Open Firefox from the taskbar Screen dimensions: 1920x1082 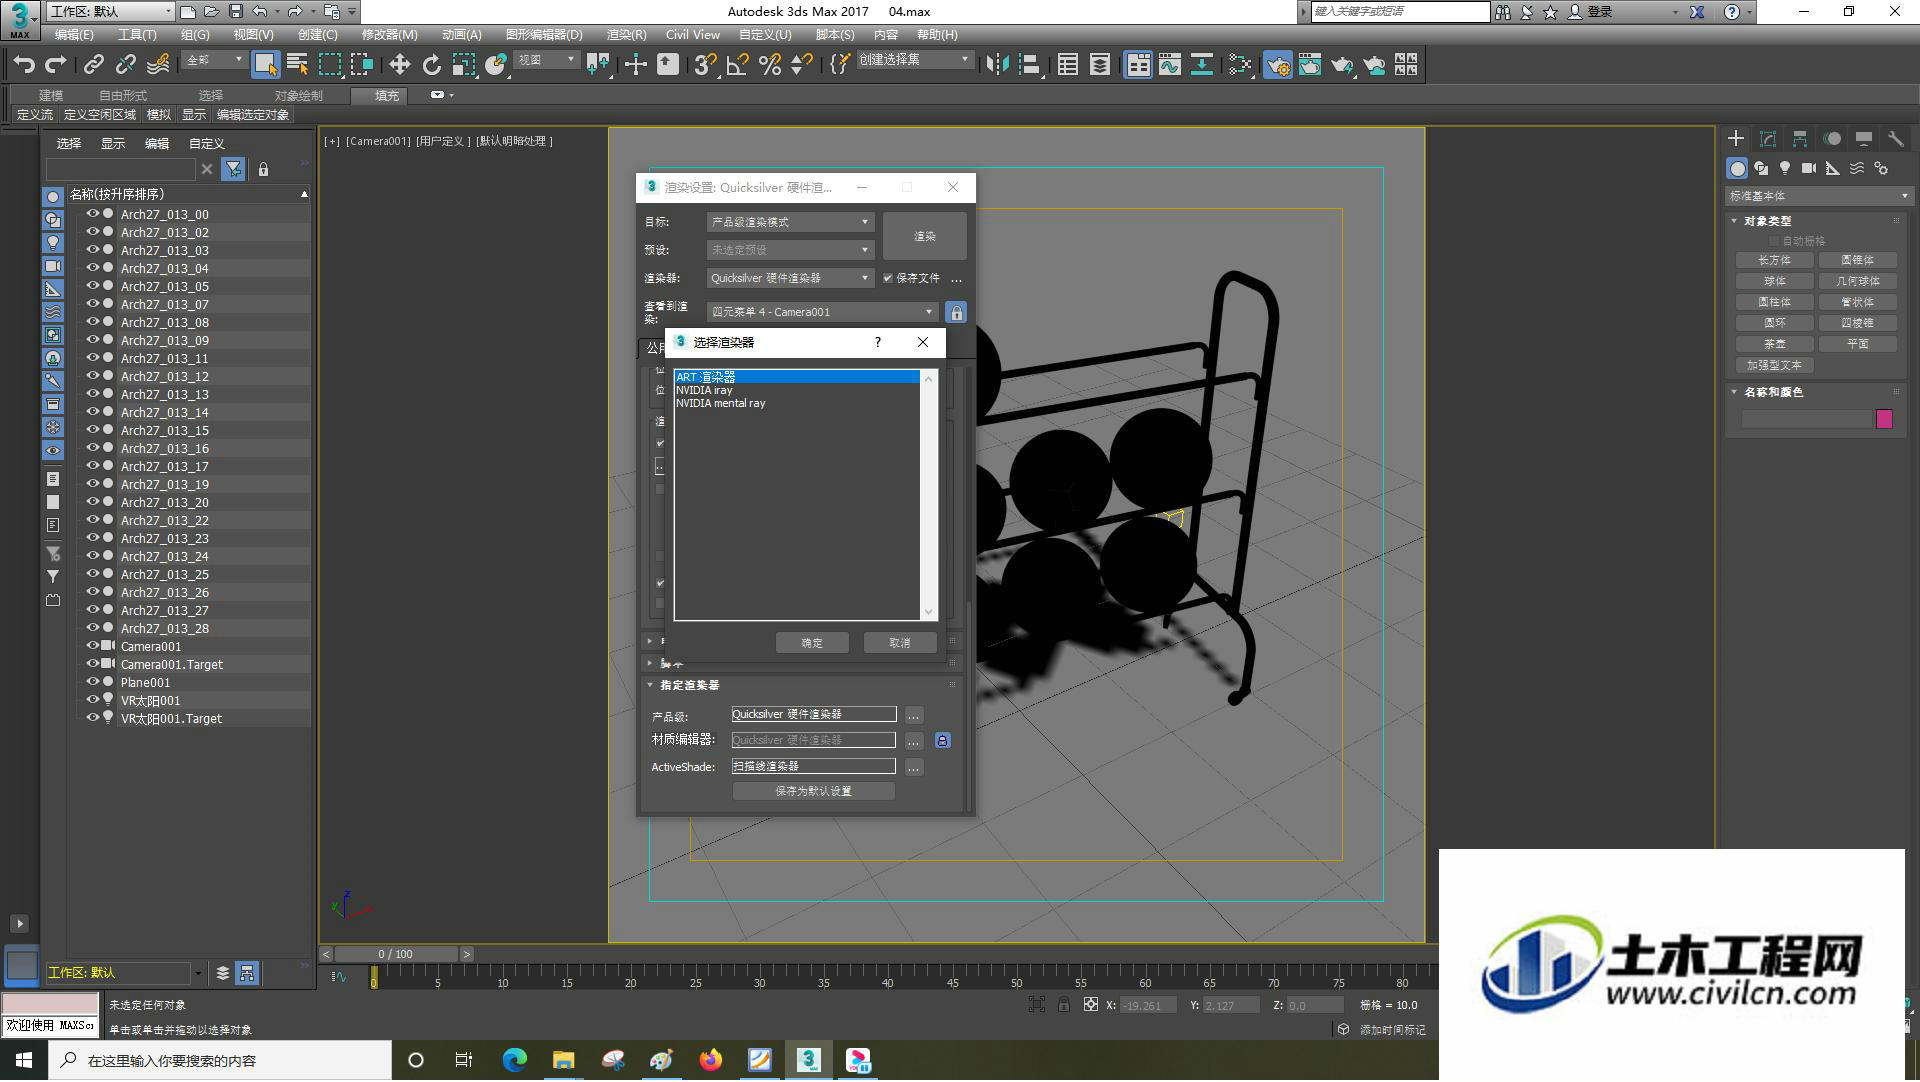pos(711,1060)
